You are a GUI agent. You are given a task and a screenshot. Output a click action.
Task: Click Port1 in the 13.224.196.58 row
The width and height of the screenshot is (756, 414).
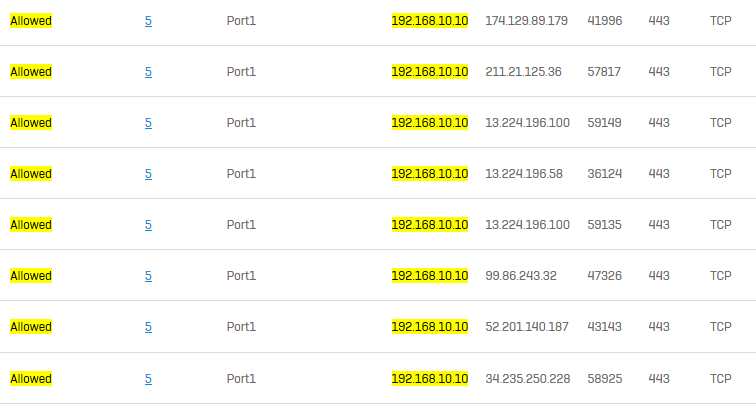(241, 174)
